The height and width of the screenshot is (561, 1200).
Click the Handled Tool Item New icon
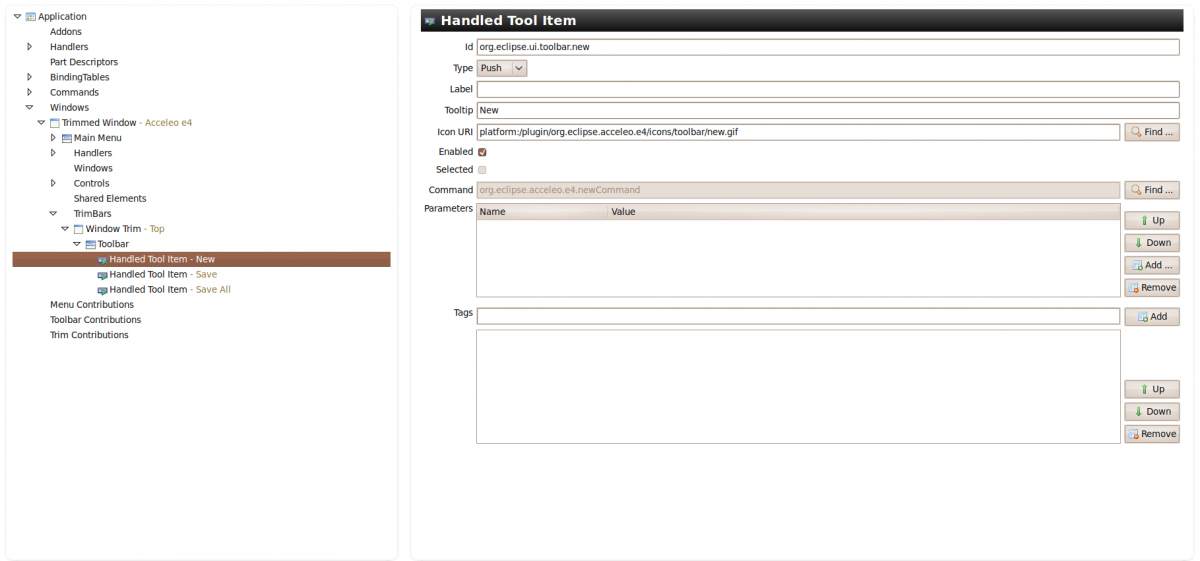(102, 260)
